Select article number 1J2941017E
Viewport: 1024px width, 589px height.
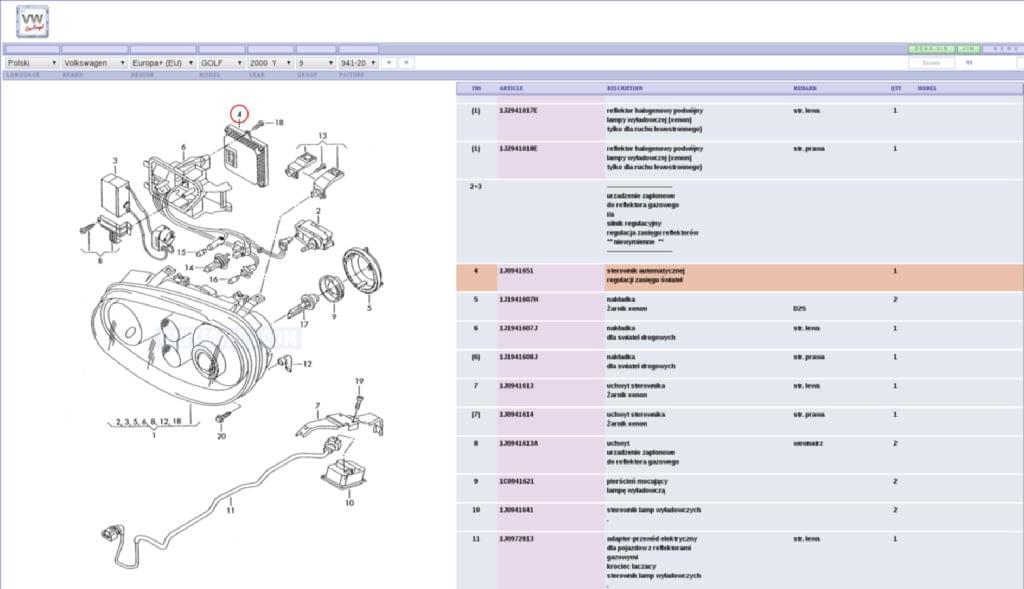tap(518, 111)
